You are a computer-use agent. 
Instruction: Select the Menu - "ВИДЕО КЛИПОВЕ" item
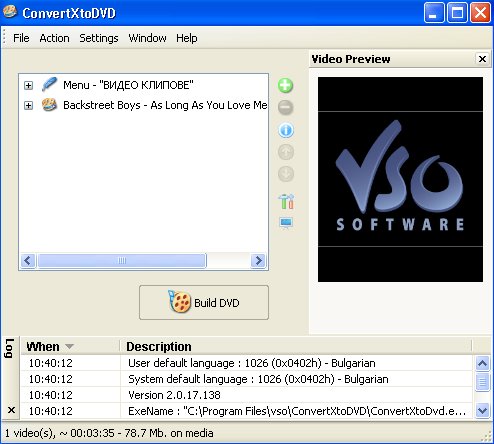coord(128,85)
